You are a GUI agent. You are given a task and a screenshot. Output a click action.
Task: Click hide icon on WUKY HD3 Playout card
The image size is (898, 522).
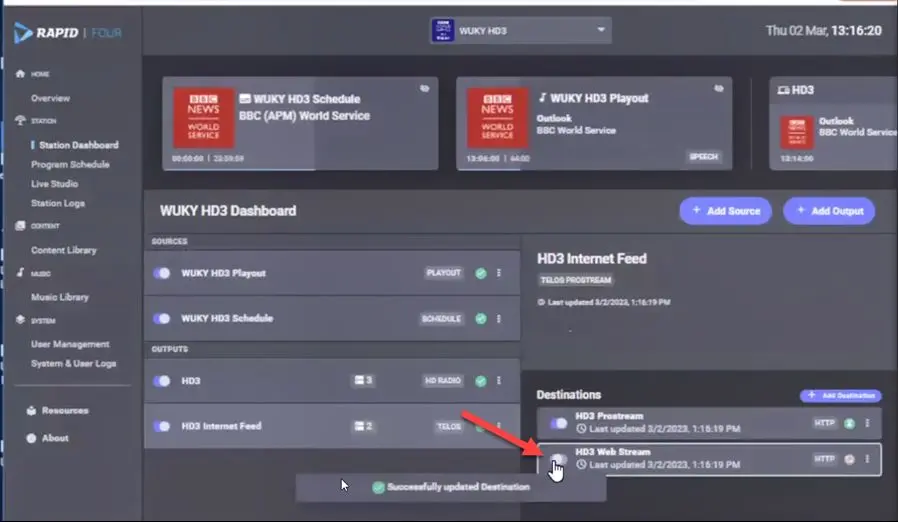[x=719, y=88]
